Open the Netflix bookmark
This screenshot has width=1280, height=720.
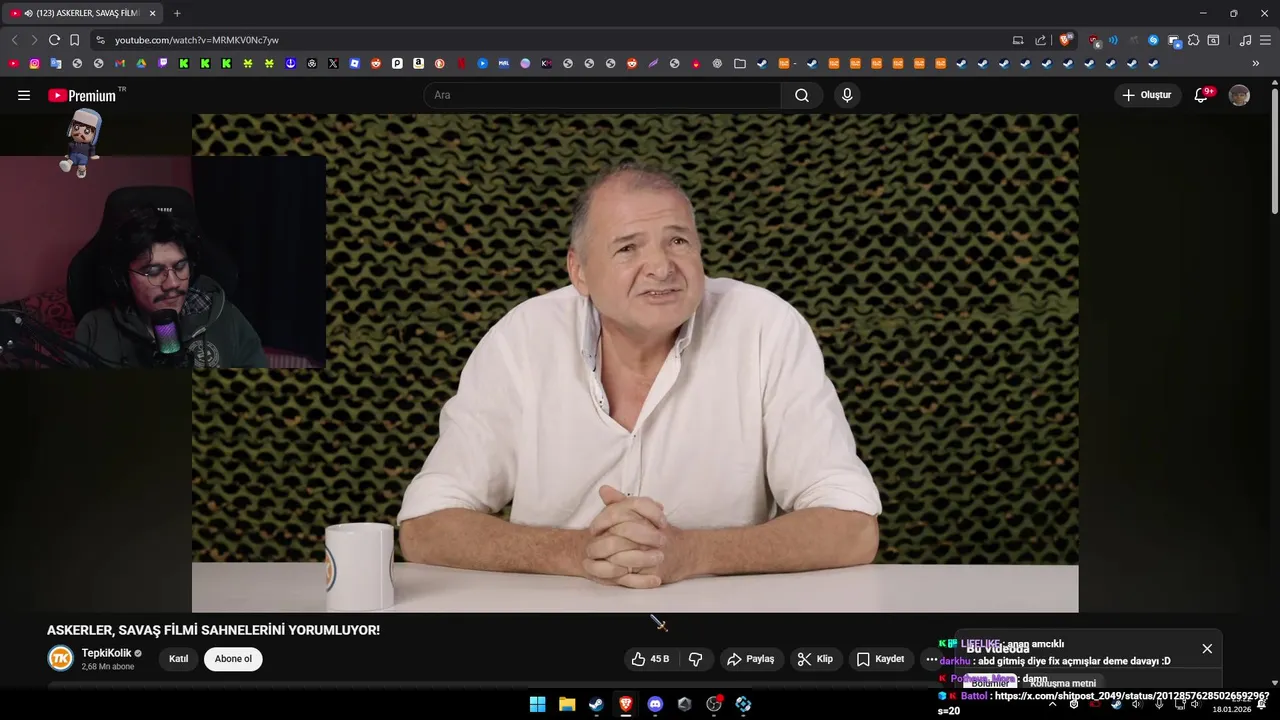click(461, 63)
